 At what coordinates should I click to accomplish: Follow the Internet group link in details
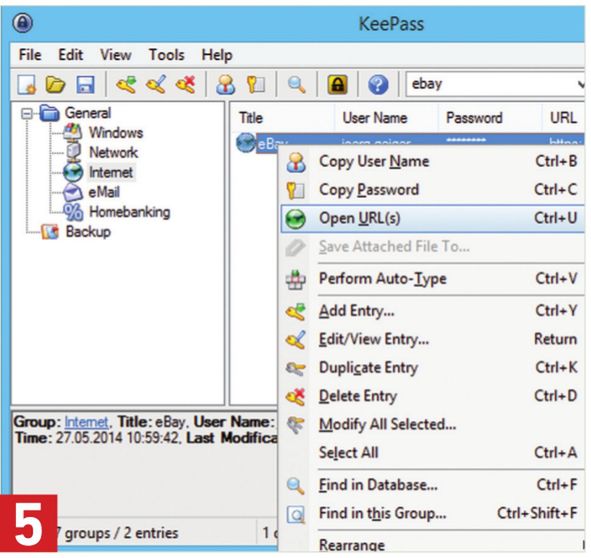tap(86, 422)
